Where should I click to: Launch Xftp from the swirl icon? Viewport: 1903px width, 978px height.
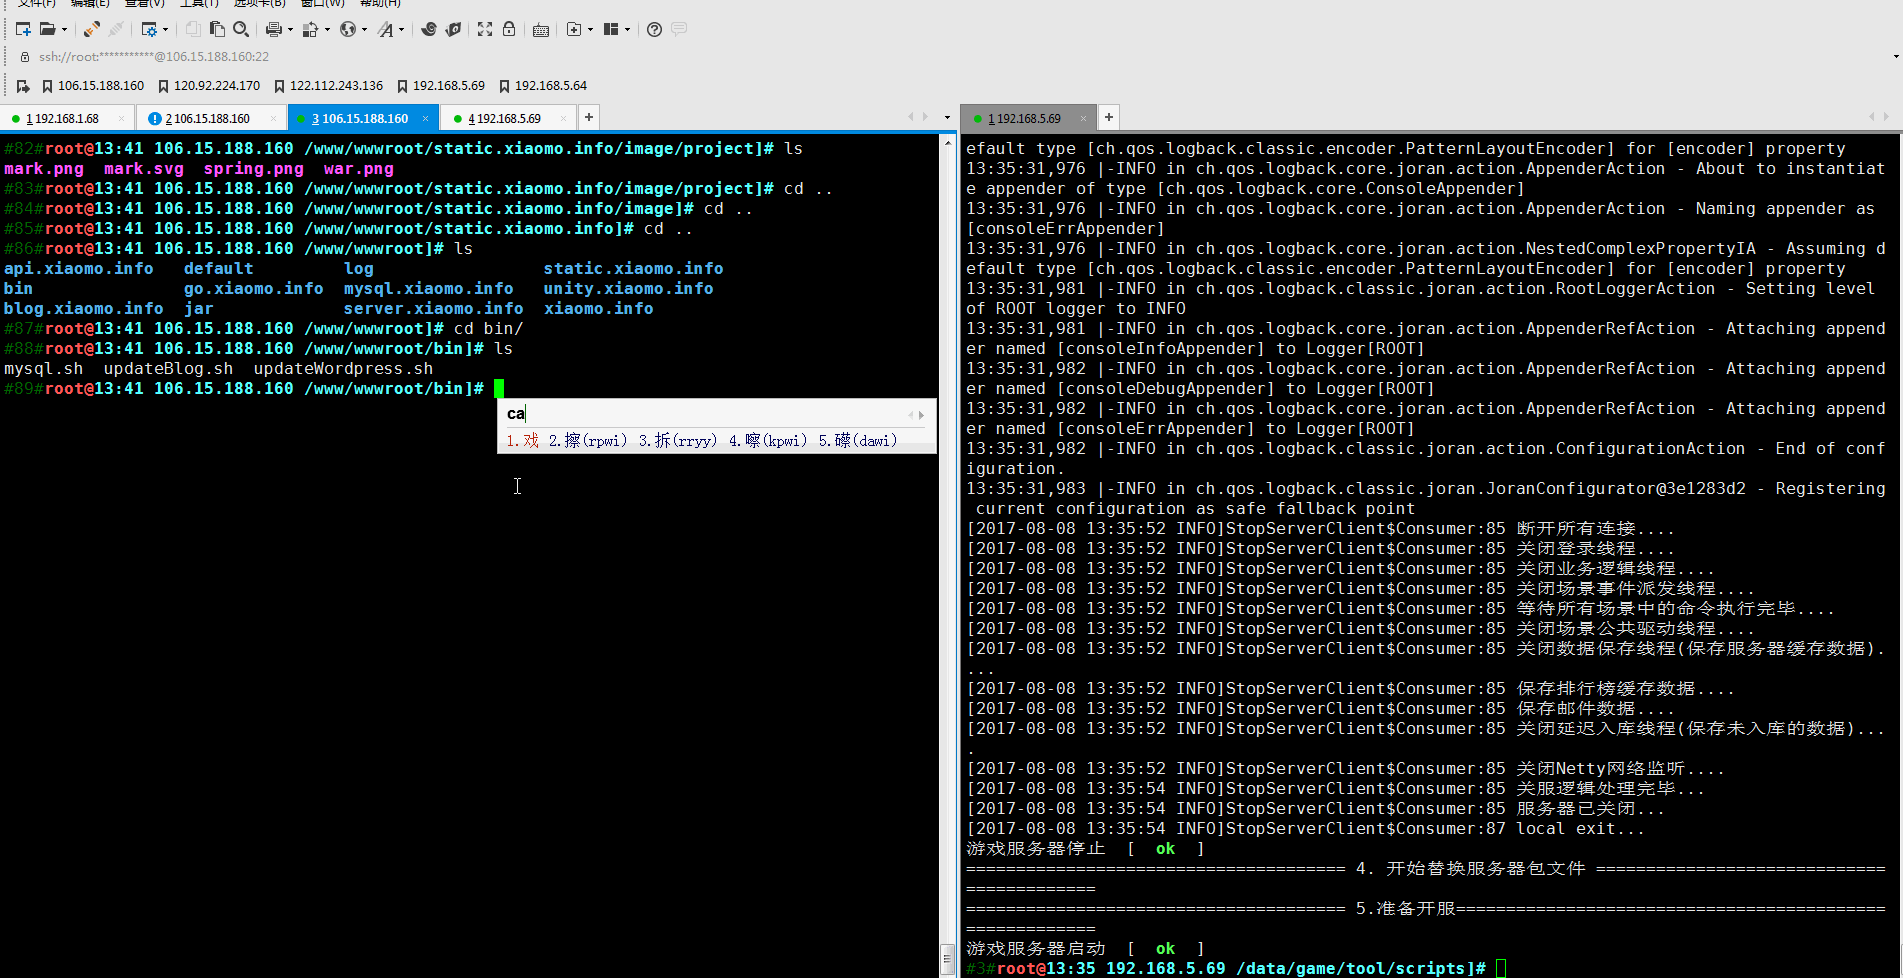(429, 29)
